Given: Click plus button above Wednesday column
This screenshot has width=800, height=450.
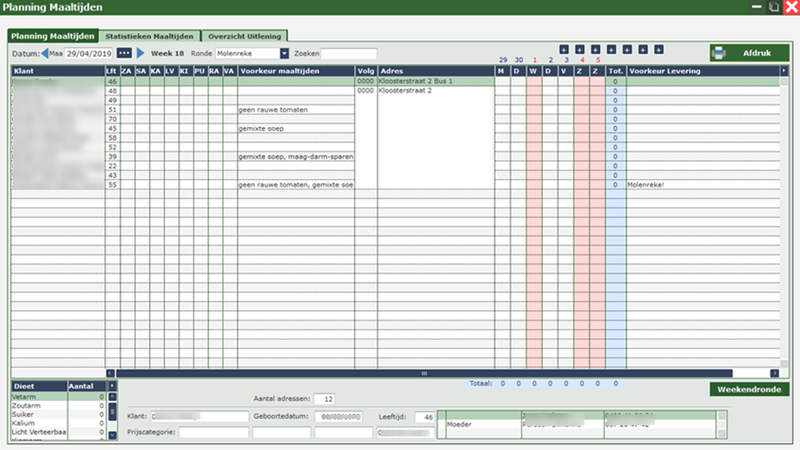Looking at the screenshot, I should (x=596, y=49).
